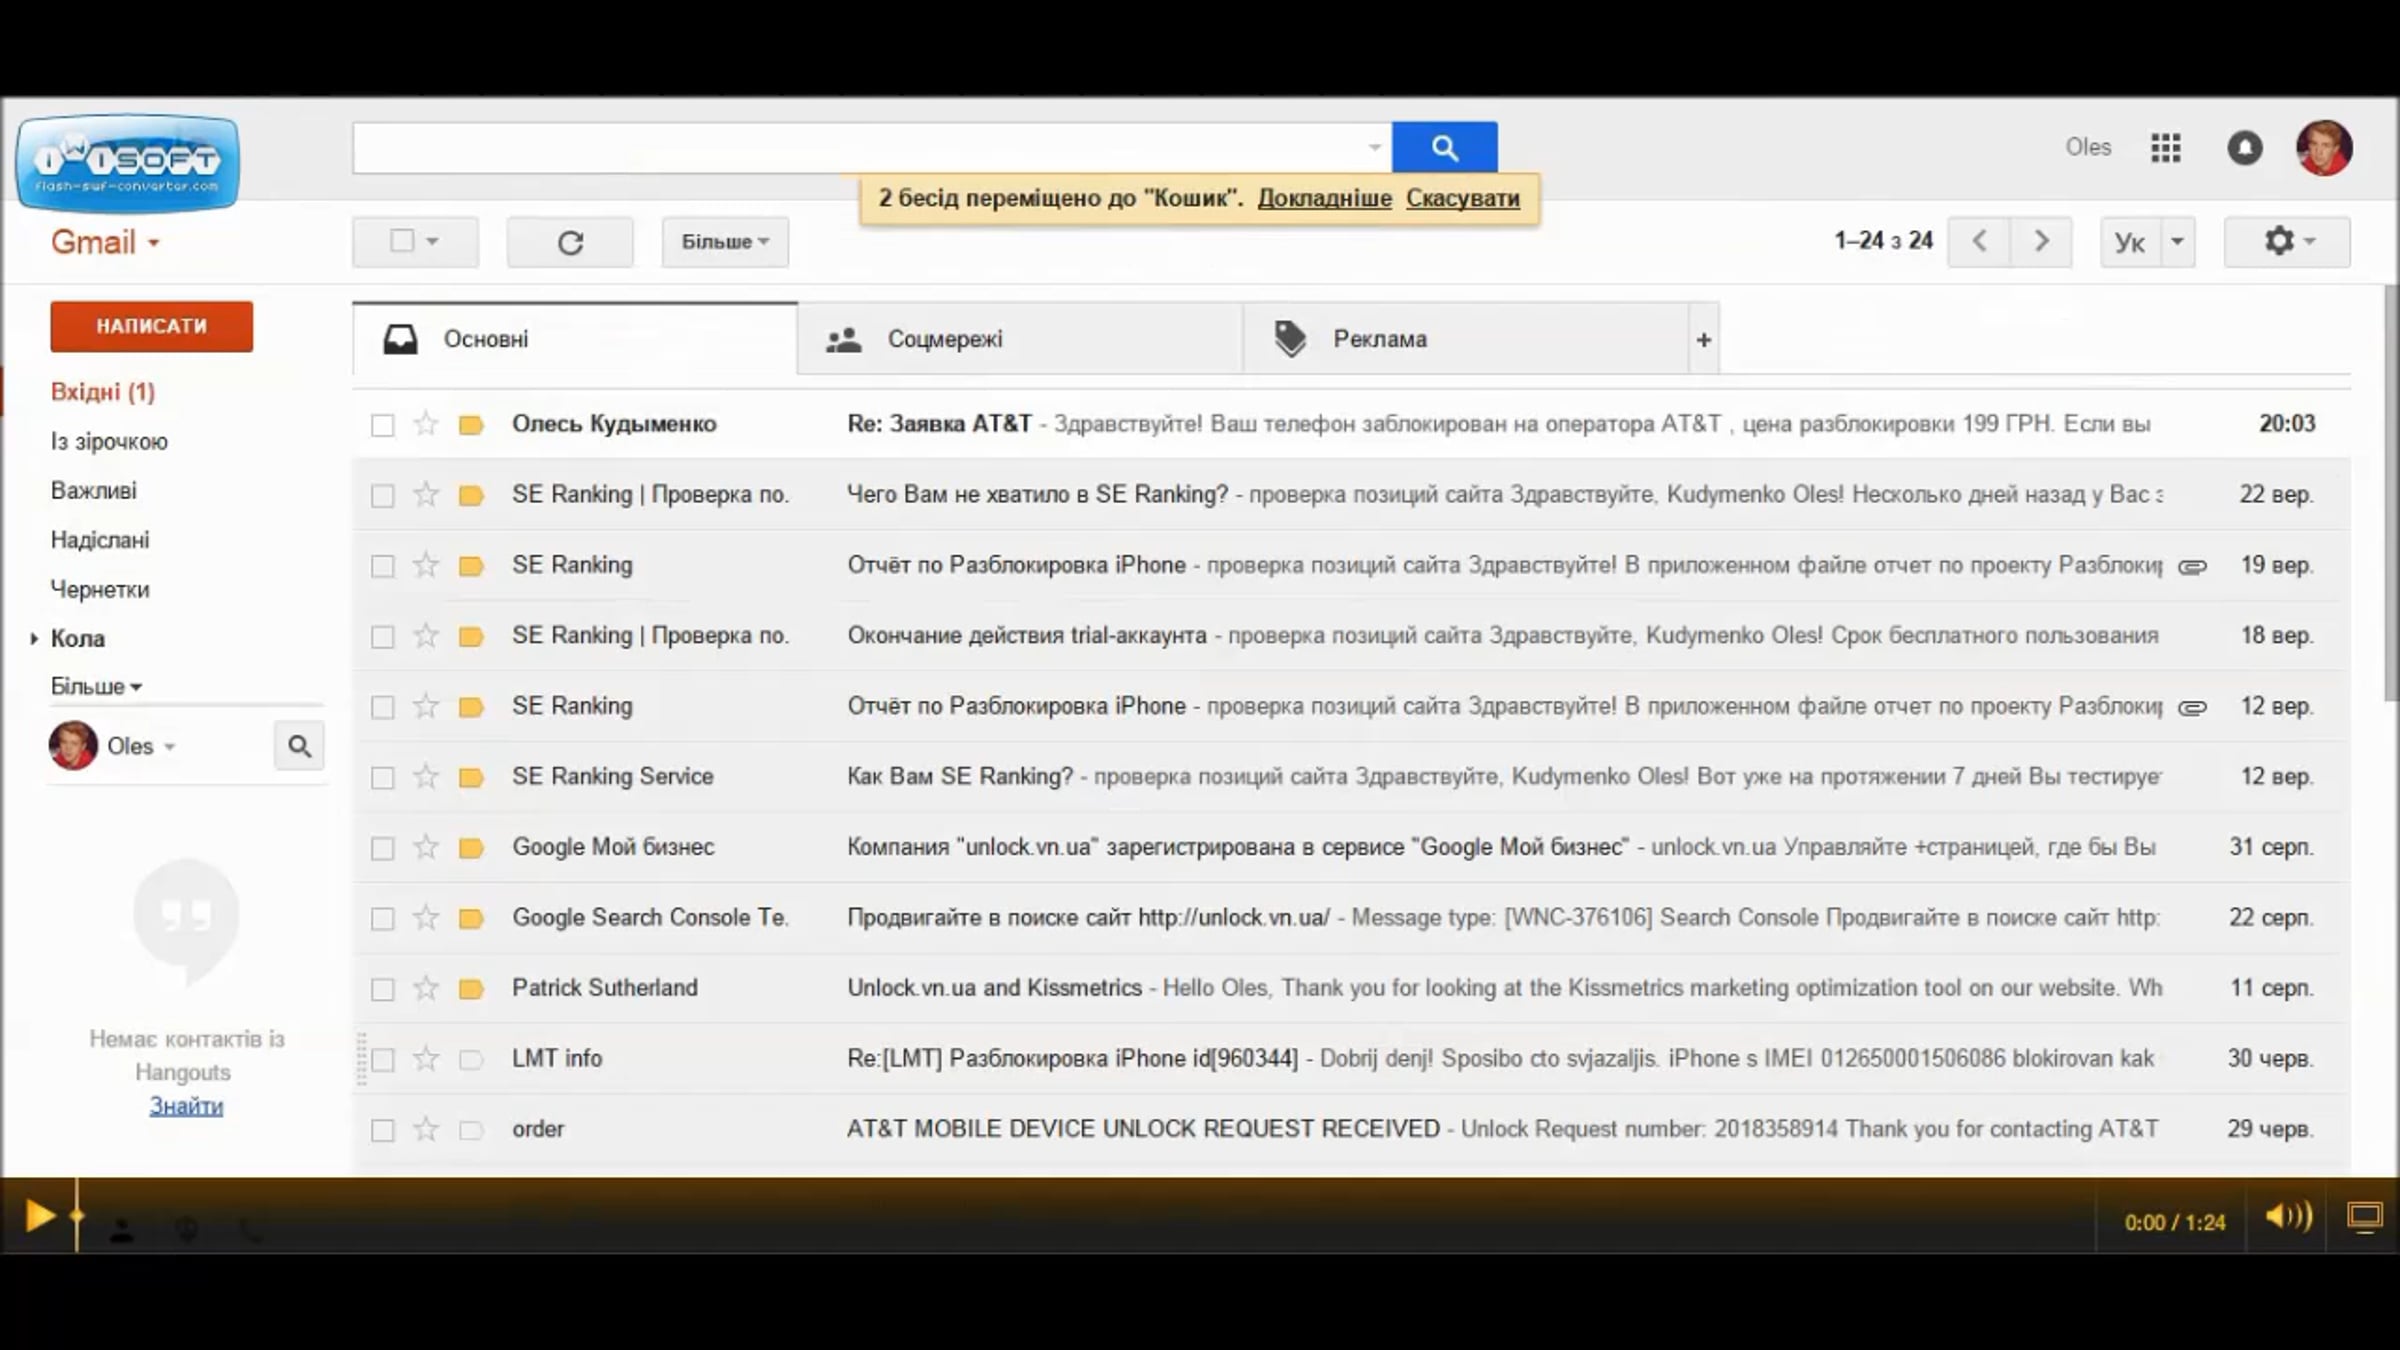The width and height of the screenshot is (2400, 1350).
Task: Click the blue search magnifier button
Action: tap(1444, 148)
